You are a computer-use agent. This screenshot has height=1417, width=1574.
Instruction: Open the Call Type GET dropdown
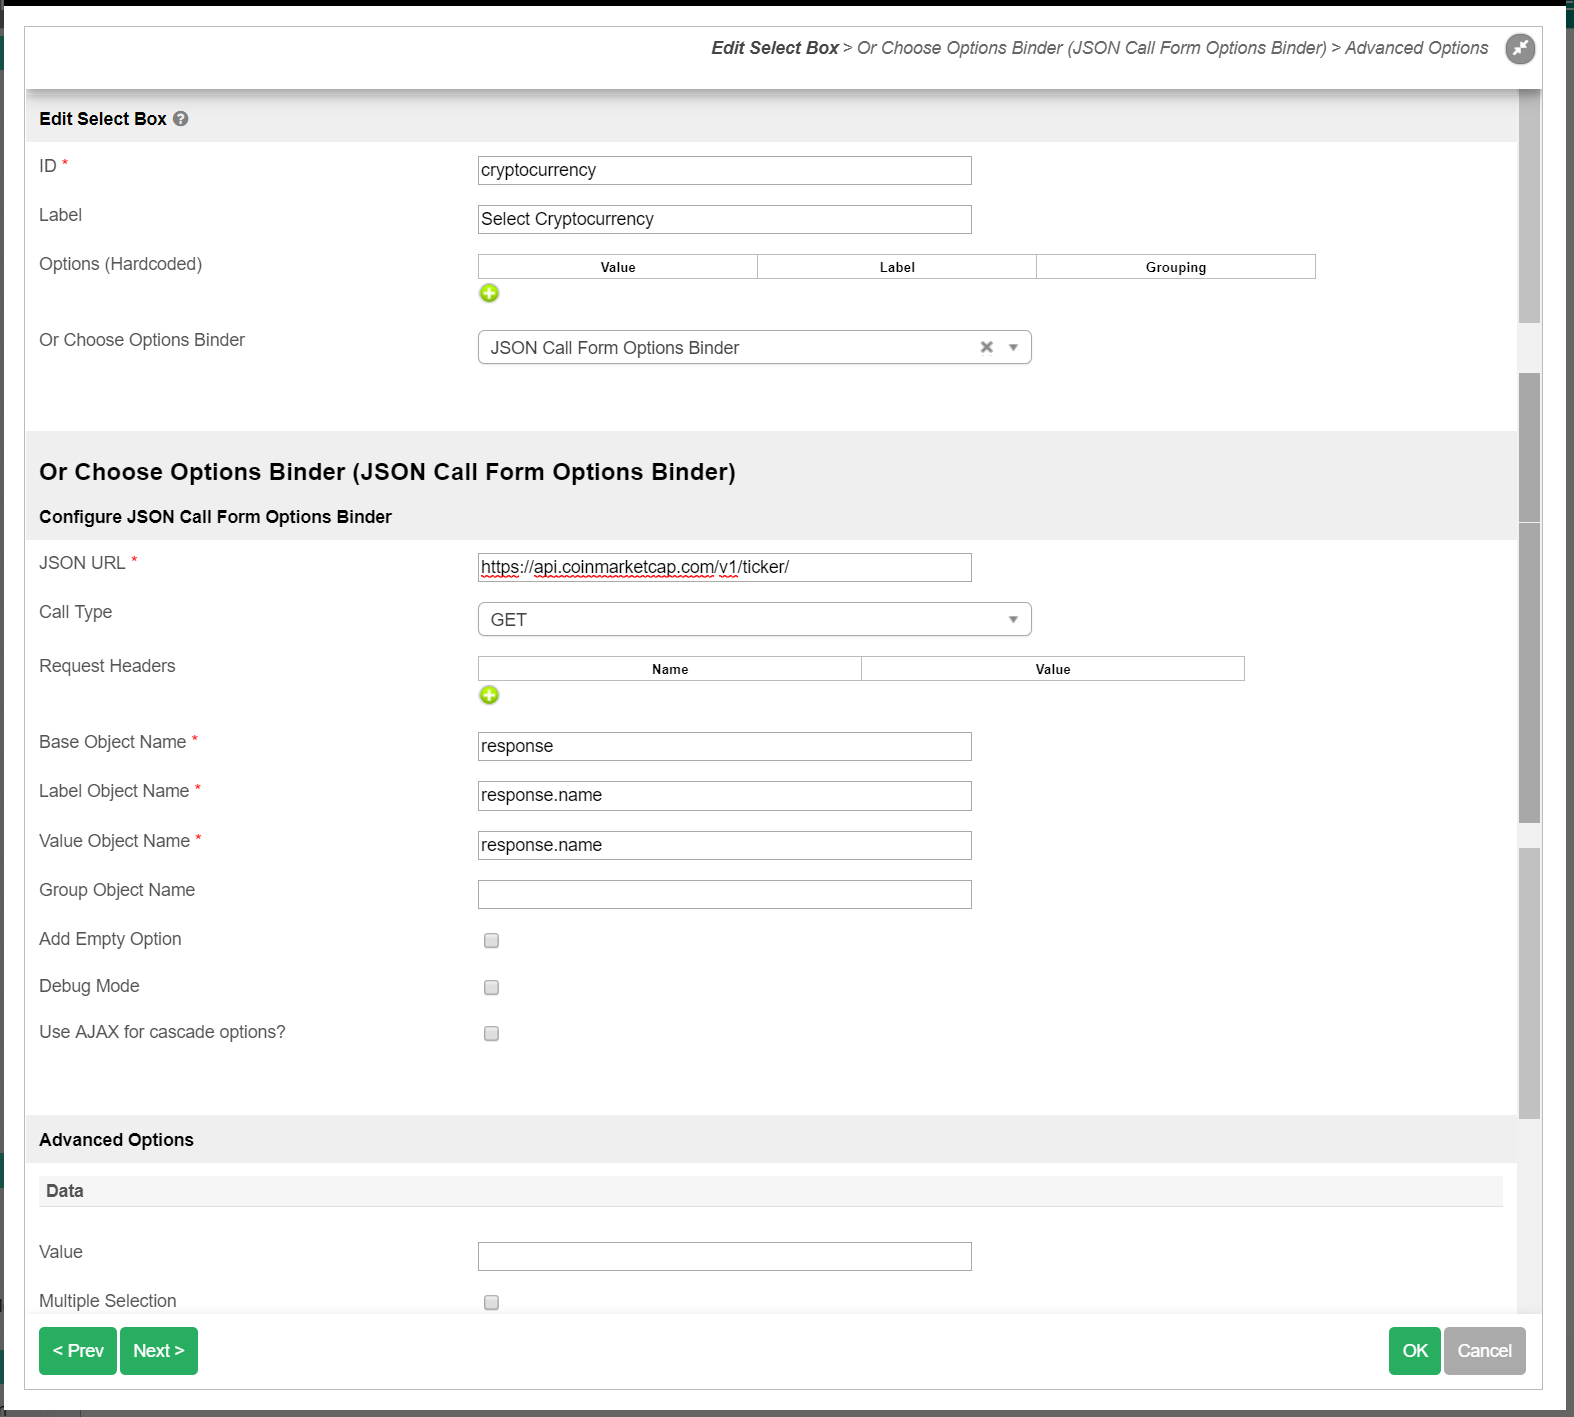click(x=755, y=619)
